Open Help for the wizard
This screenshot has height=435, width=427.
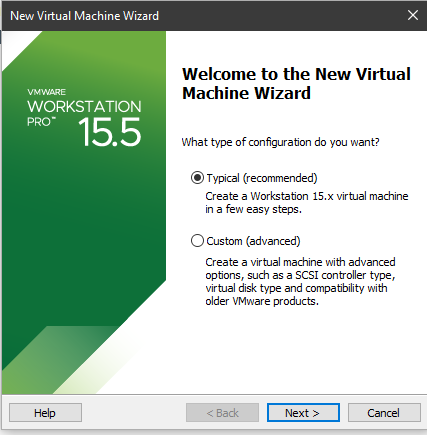(x=45, y=413)
